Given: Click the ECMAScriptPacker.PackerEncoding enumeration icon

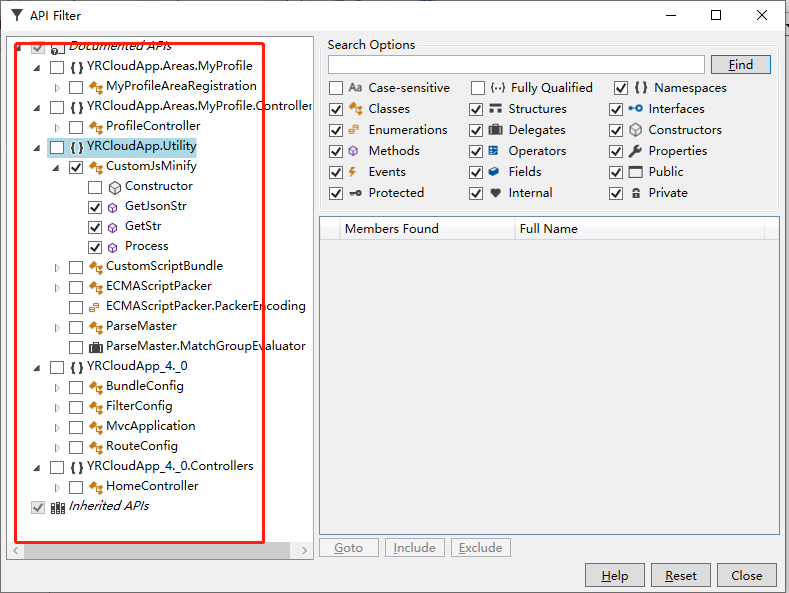Looking at the screenshot, I should point(96,306).
